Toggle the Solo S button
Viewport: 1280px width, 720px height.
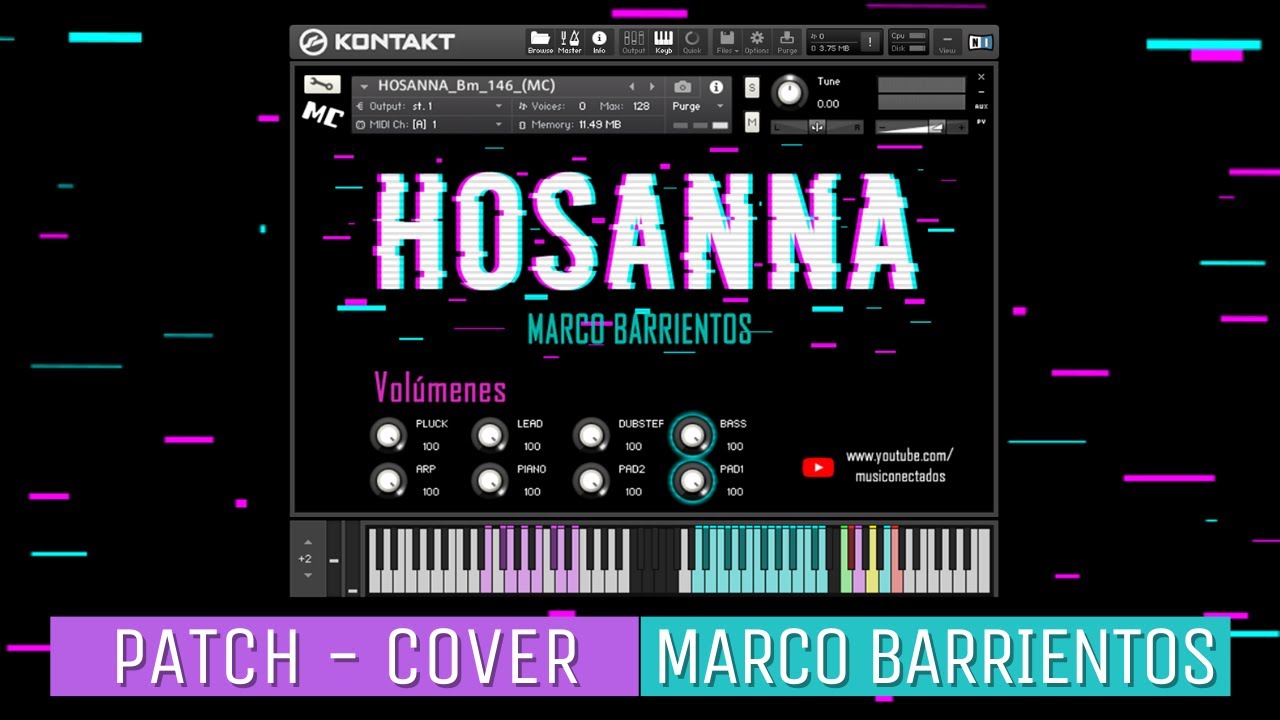752,87
